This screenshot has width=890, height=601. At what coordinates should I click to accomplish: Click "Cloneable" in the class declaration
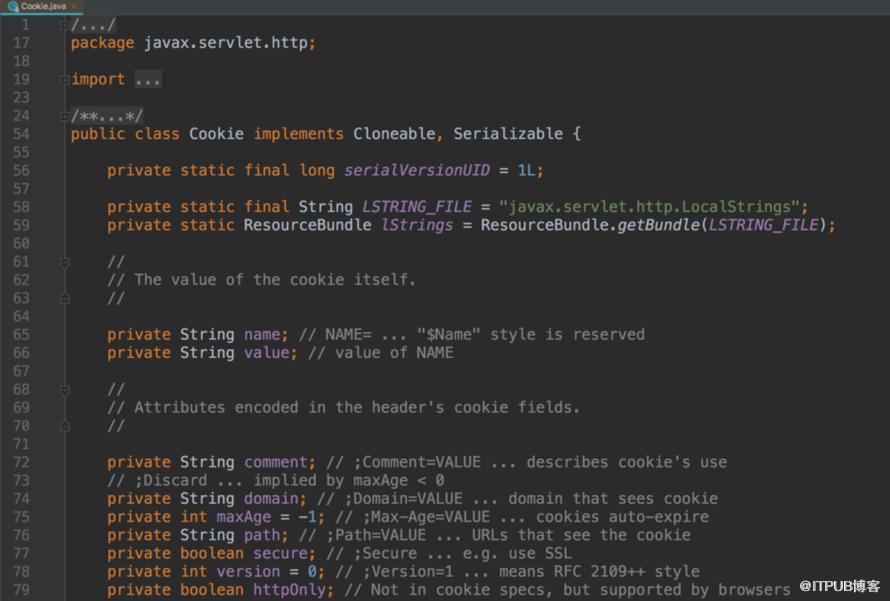[394, 134]
